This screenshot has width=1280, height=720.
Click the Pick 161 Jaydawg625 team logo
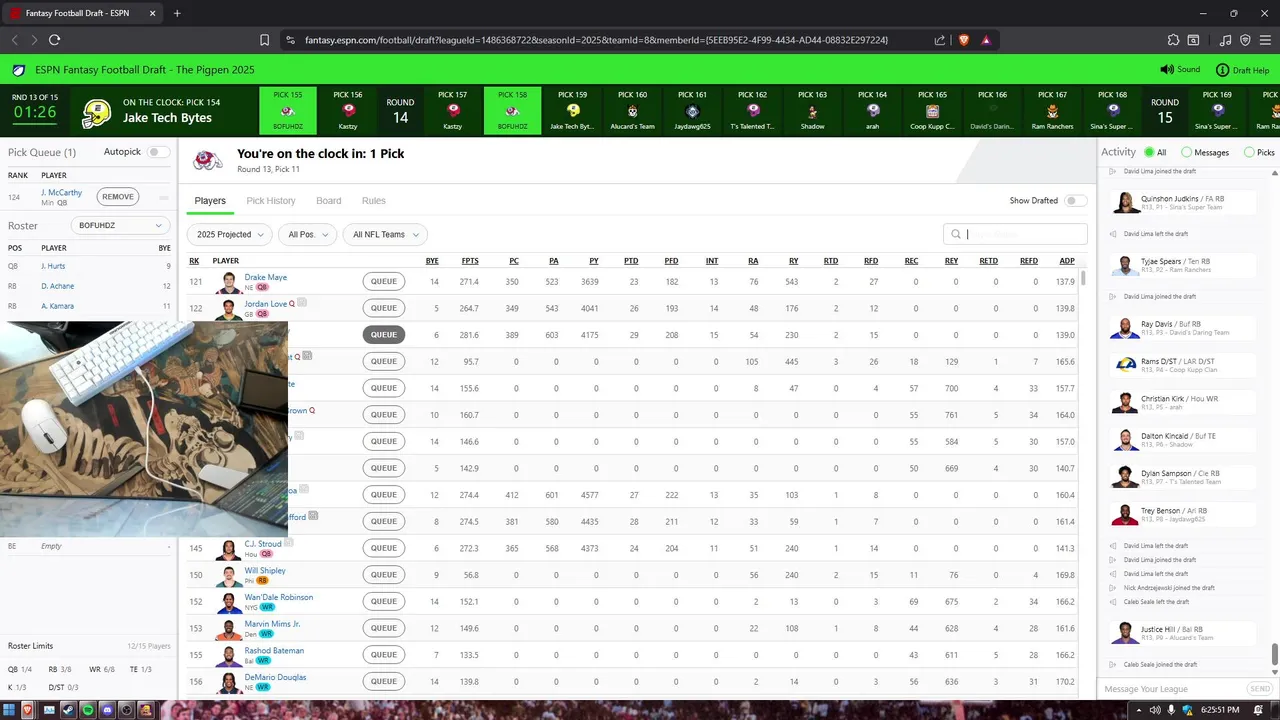693,111
